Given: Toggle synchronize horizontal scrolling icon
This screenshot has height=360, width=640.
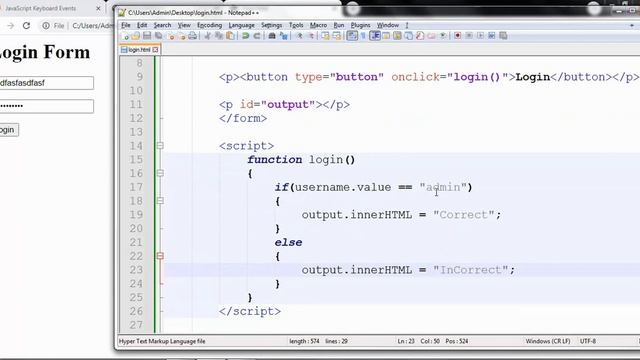Looking at the screenshot, I should click(338, 36).
